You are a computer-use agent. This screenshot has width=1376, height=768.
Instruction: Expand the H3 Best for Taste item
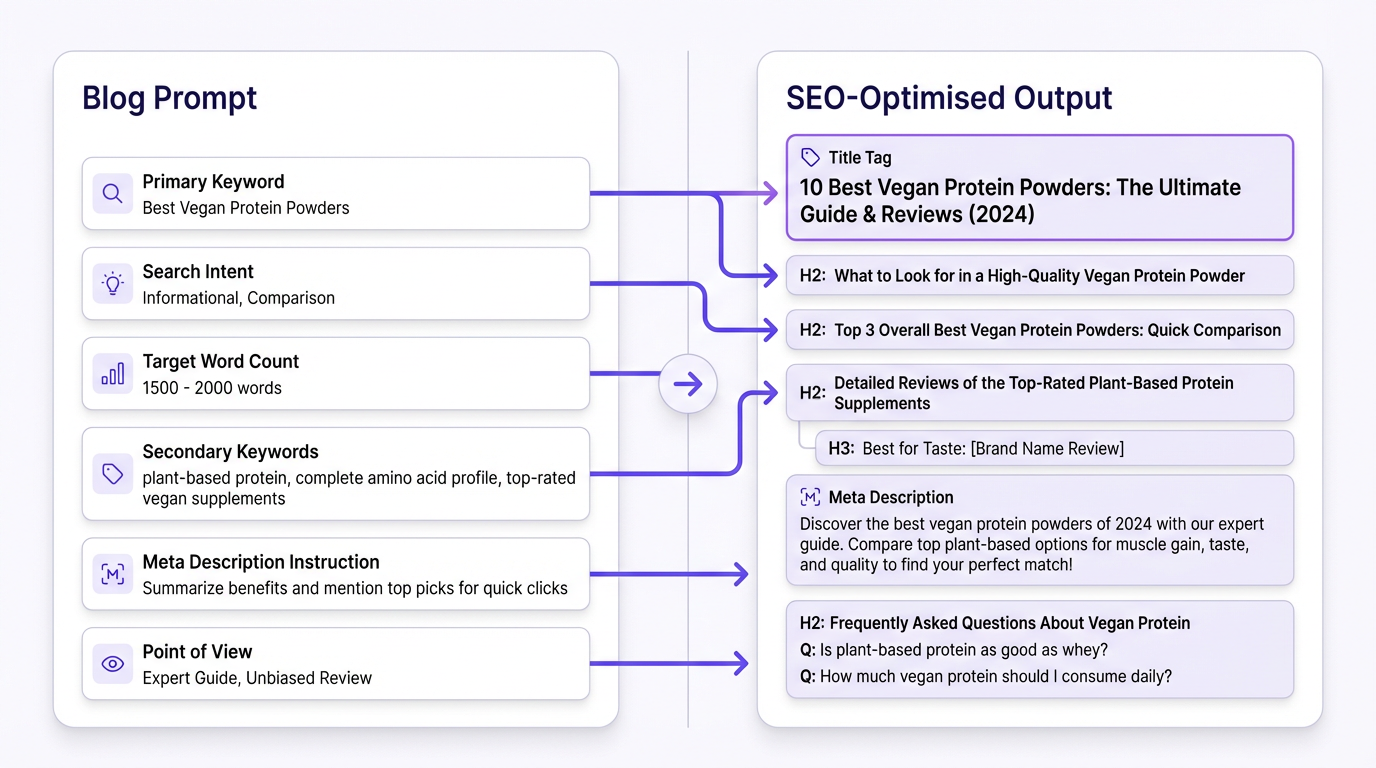(x=1054, y=448)
